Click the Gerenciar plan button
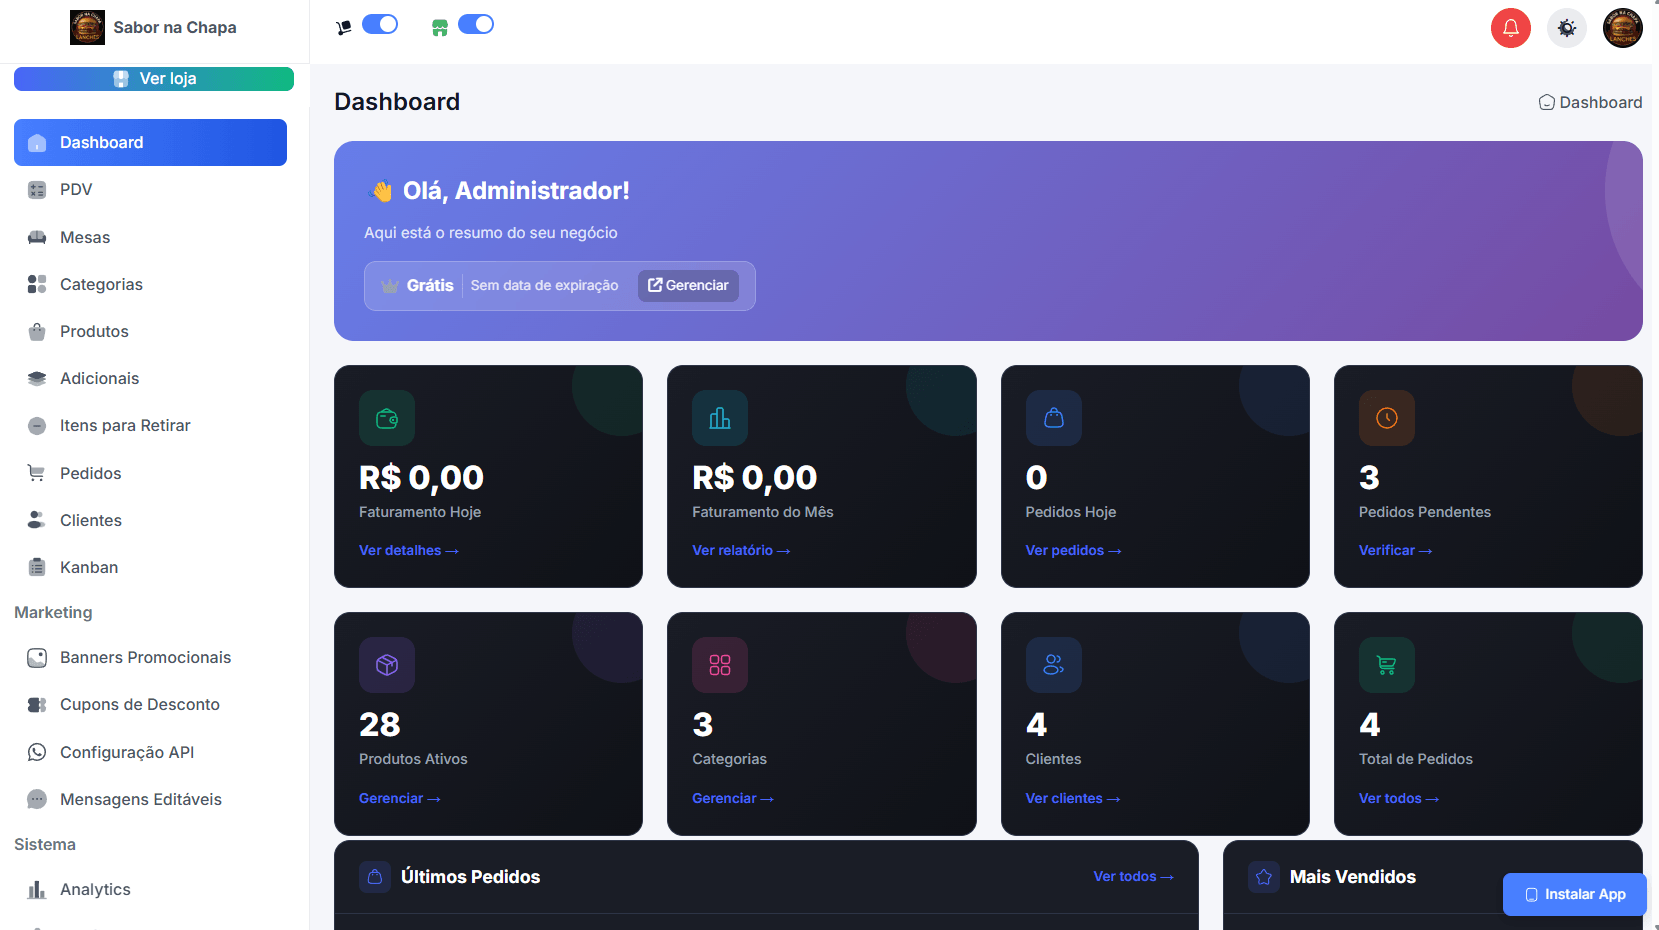The image size is (1659, 930). point(688,286)
